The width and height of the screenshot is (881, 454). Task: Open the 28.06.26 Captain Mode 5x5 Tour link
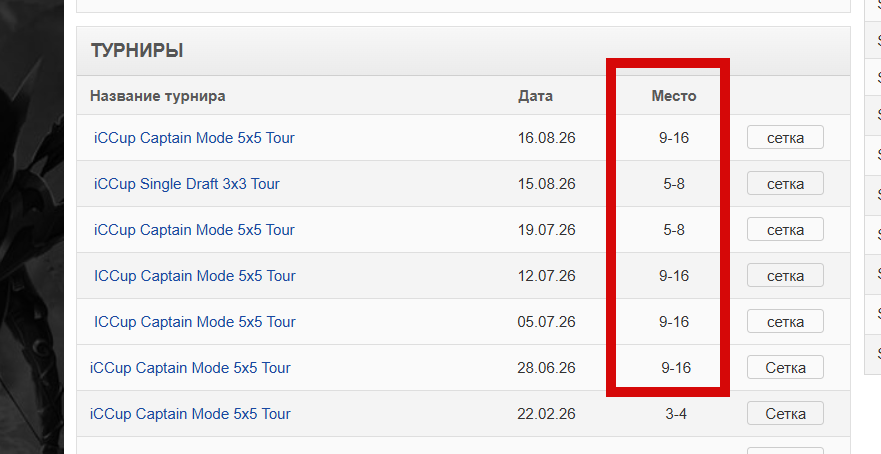[x=190, y=368]
